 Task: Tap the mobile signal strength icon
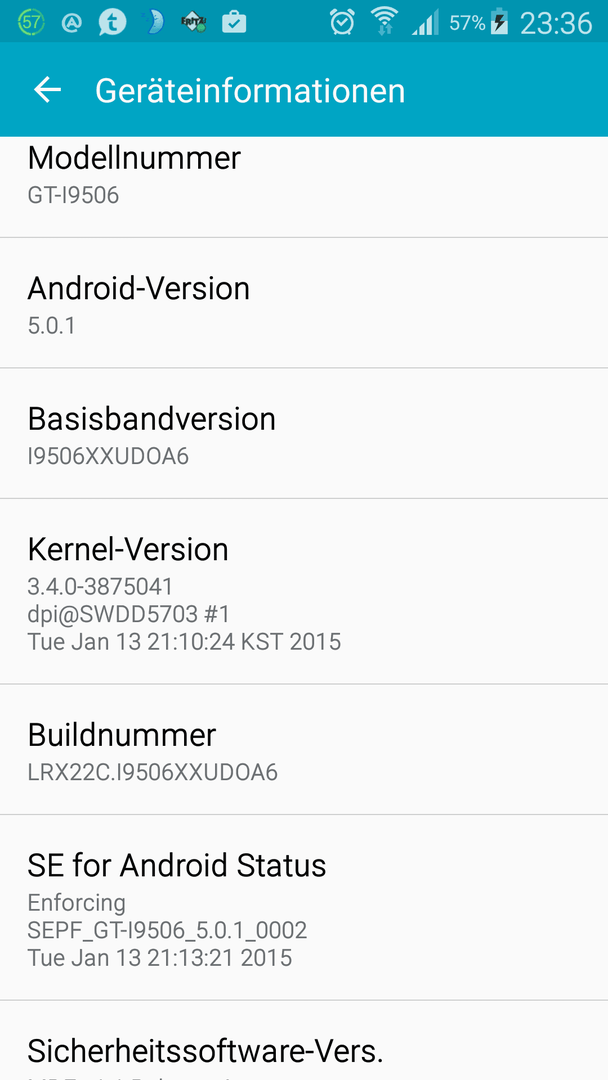click(x=426, y=23)
